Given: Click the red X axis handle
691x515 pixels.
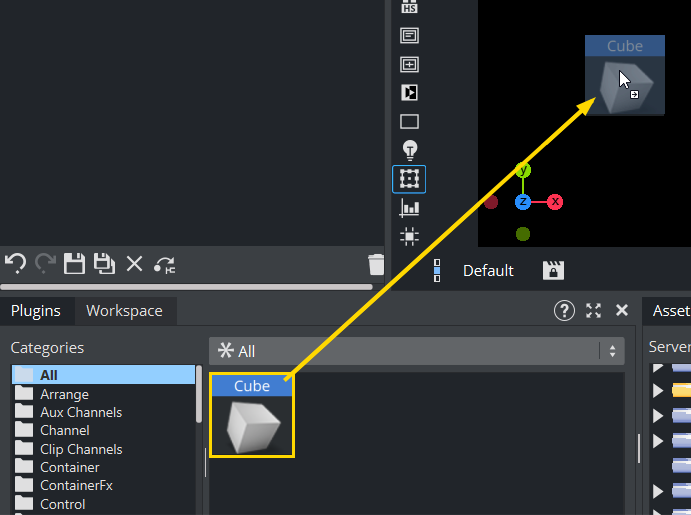Looking at the screenshot, I should click(555, 202).
